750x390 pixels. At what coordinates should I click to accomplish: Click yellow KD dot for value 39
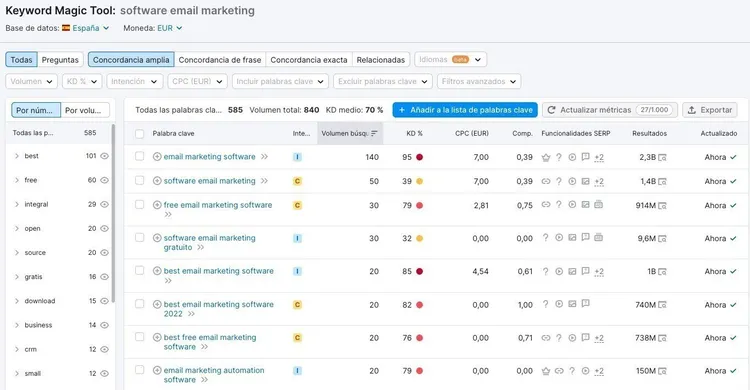click(419, 181)
